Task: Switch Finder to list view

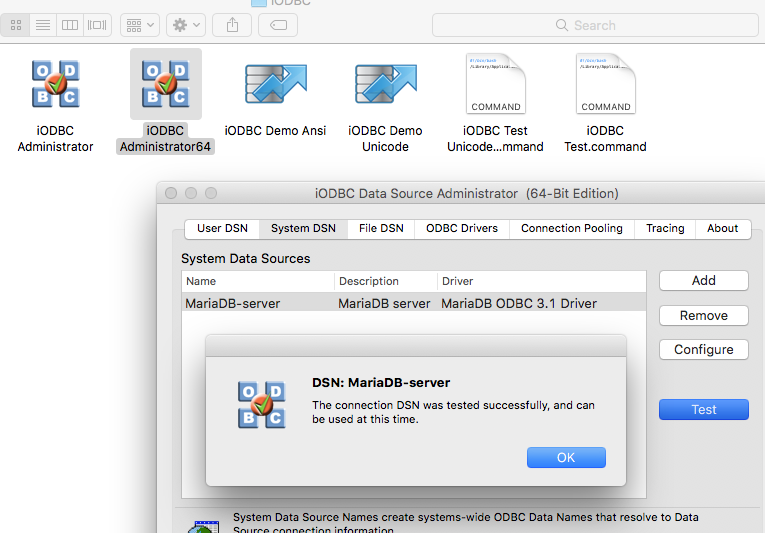Action: pyautogui.click(x=43, y=25)
